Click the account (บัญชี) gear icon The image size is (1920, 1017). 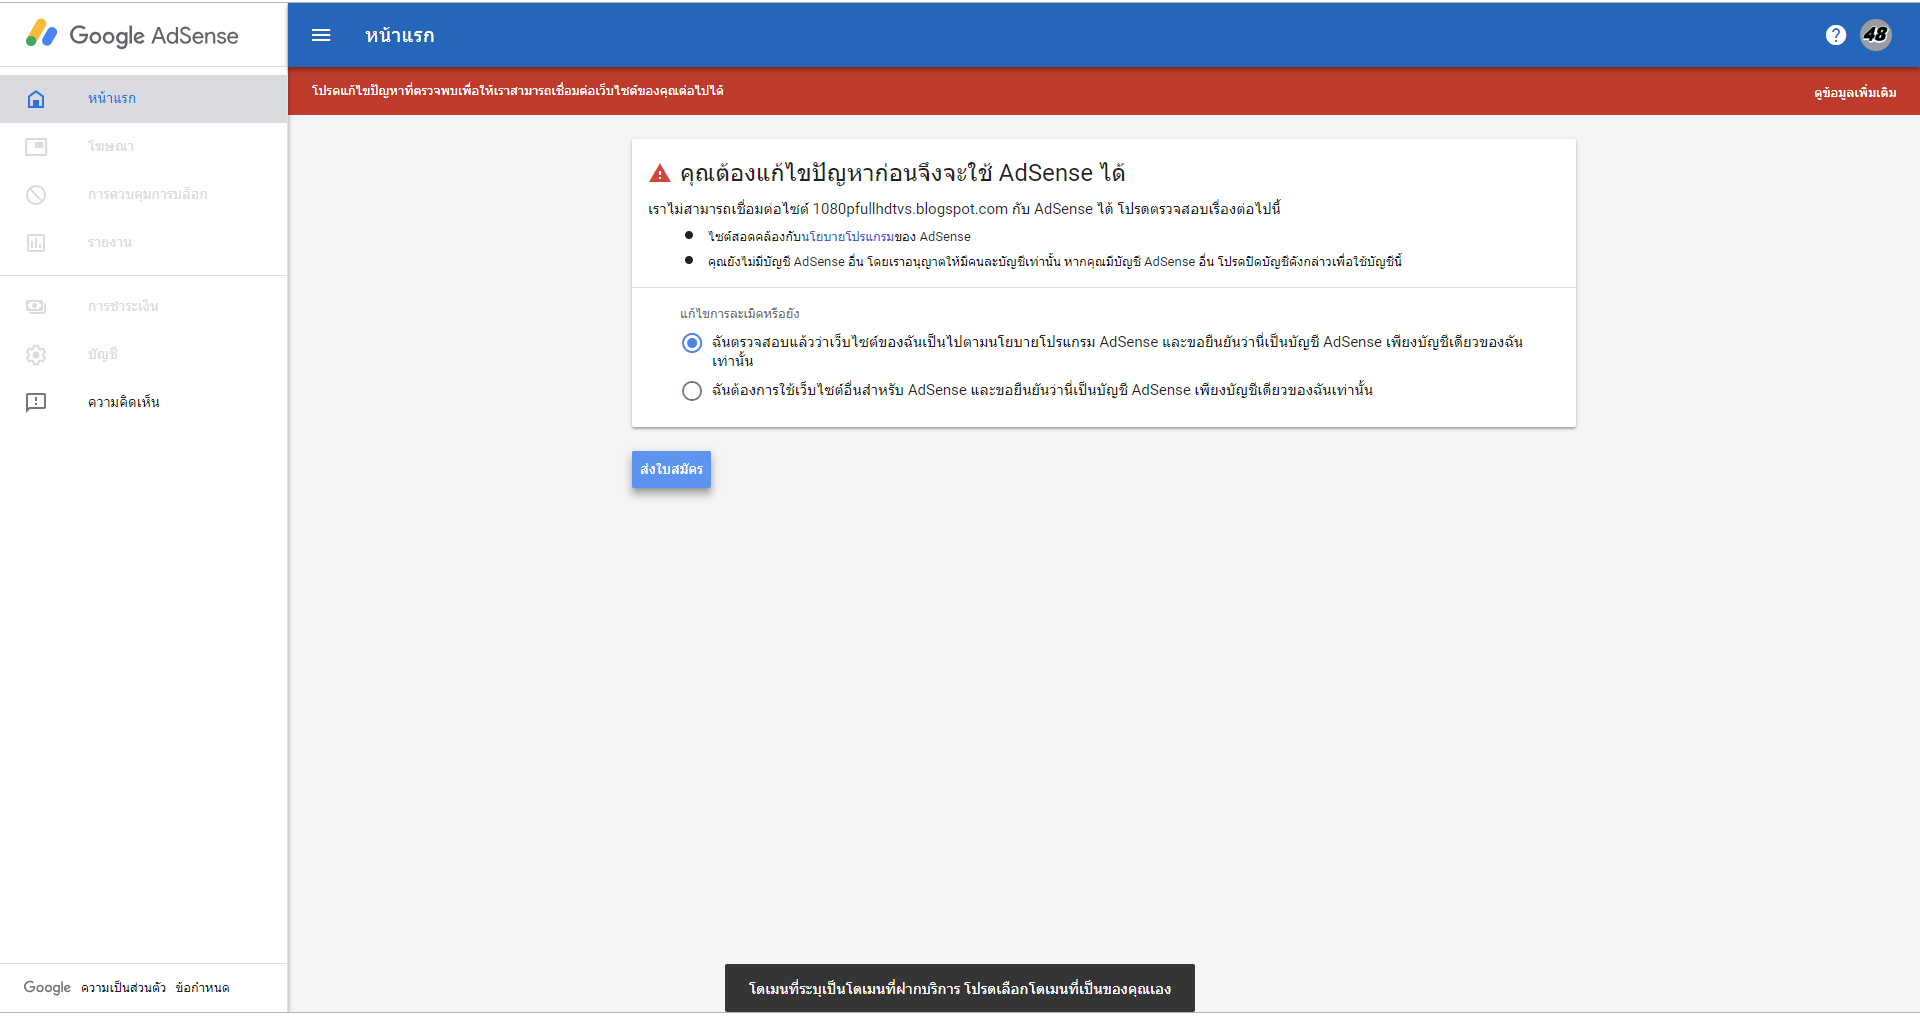coord(36,355)
